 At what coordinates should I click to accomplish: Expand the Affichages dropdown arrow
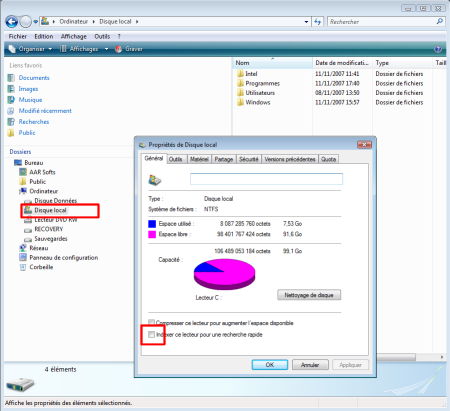click(x=106, y=49)
